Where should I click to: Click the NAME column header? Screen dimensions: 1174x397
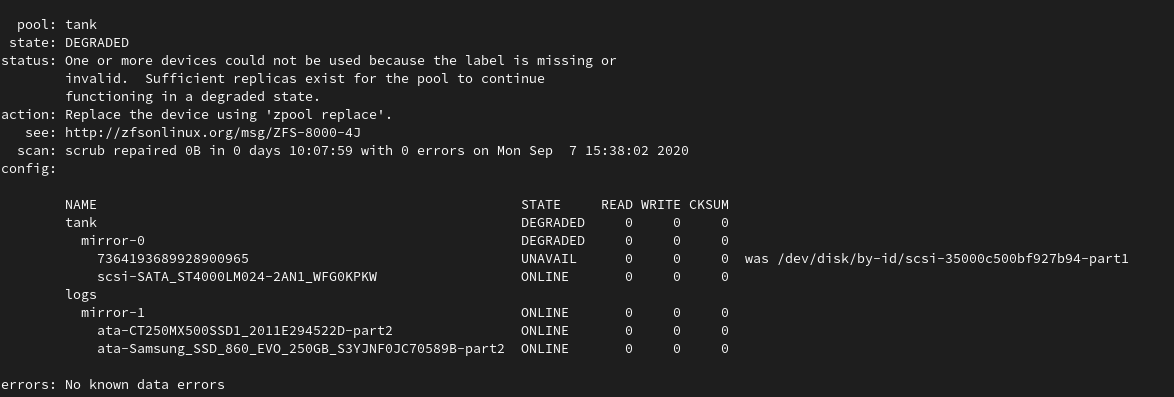pyautogui.click(x=81, y=204)
